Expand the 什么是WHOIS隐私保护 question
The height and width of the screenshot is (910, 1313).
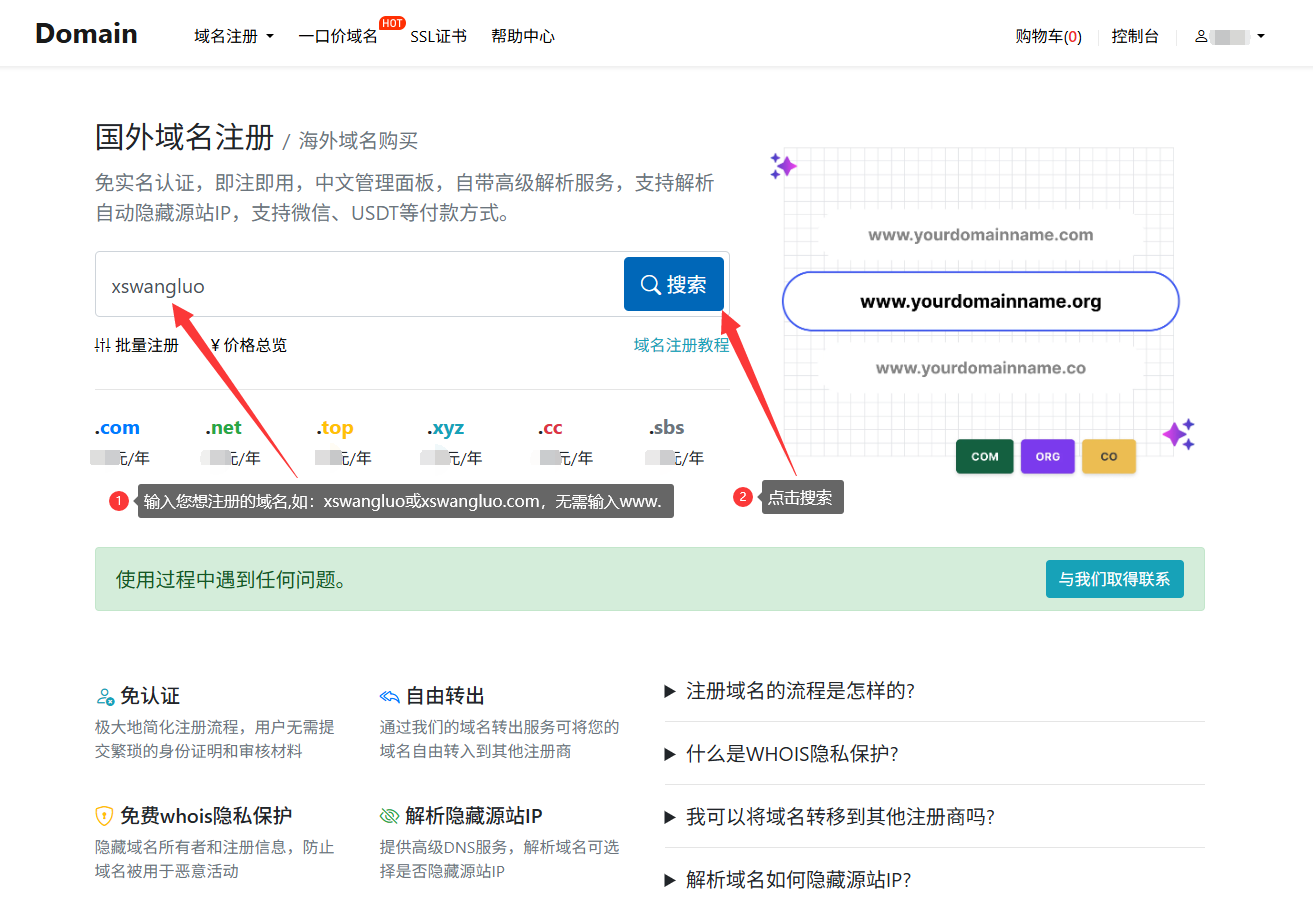[792, 754]
